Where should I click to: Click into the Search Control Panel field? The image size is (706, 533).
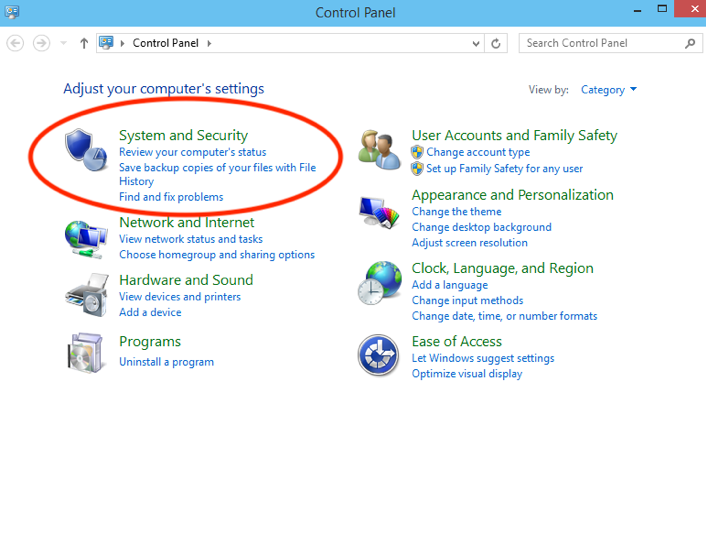tap(600, 43)
